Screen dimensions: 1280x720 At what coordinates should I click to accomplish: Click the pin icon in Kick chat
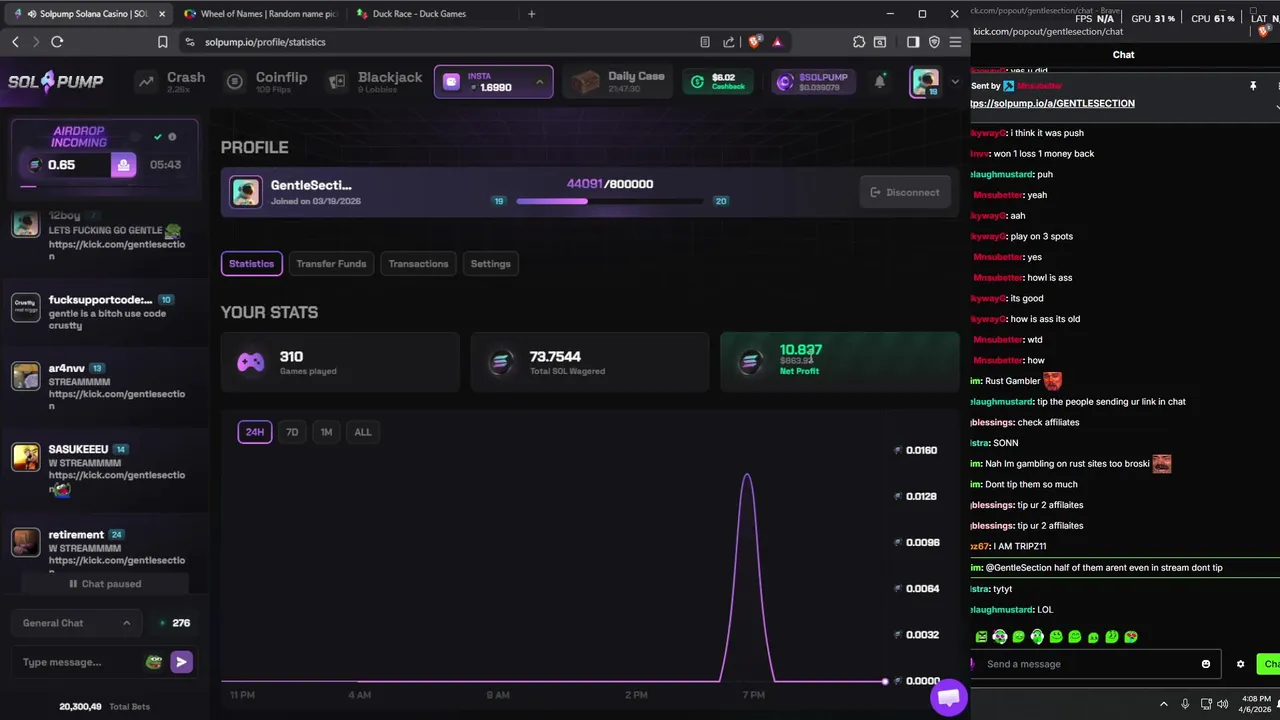point(1253,87)
